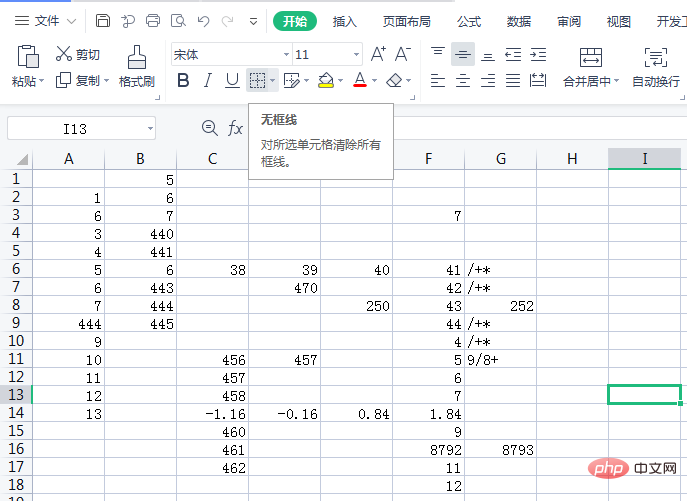Expand the Paste (粘贴) dropdown arrow
The width and height of the screenshot is (687, 501).
(x=42, y=81)
